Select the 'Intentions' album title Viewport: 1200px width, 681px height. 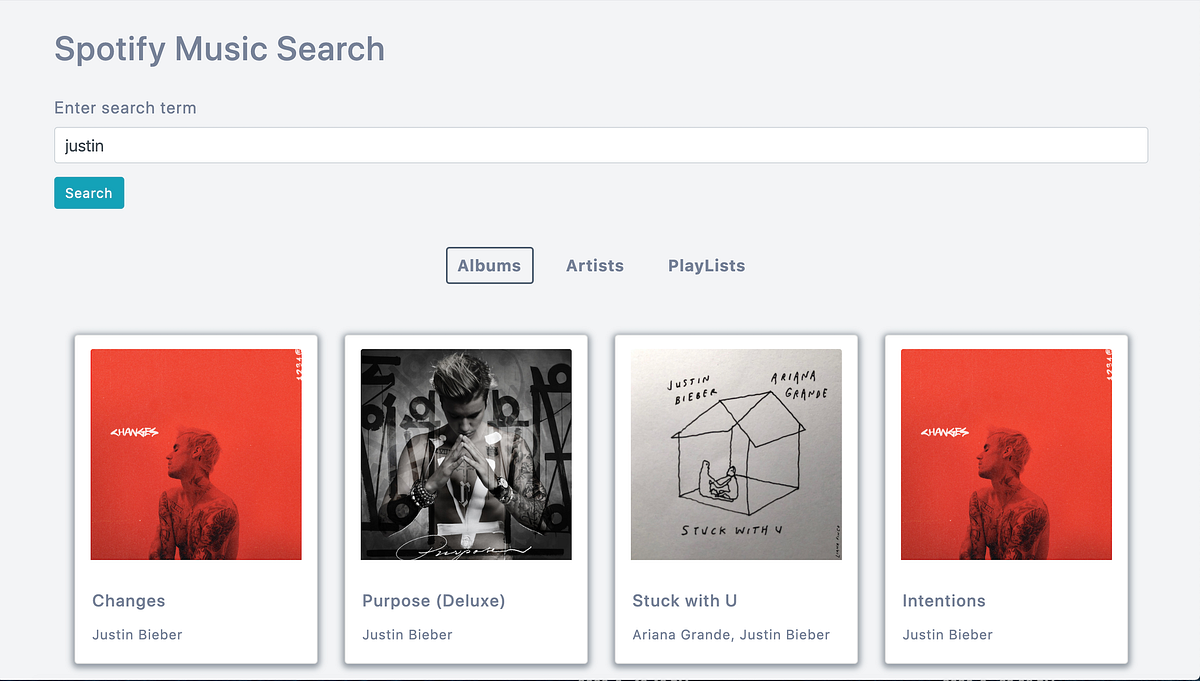pos(944,600)
